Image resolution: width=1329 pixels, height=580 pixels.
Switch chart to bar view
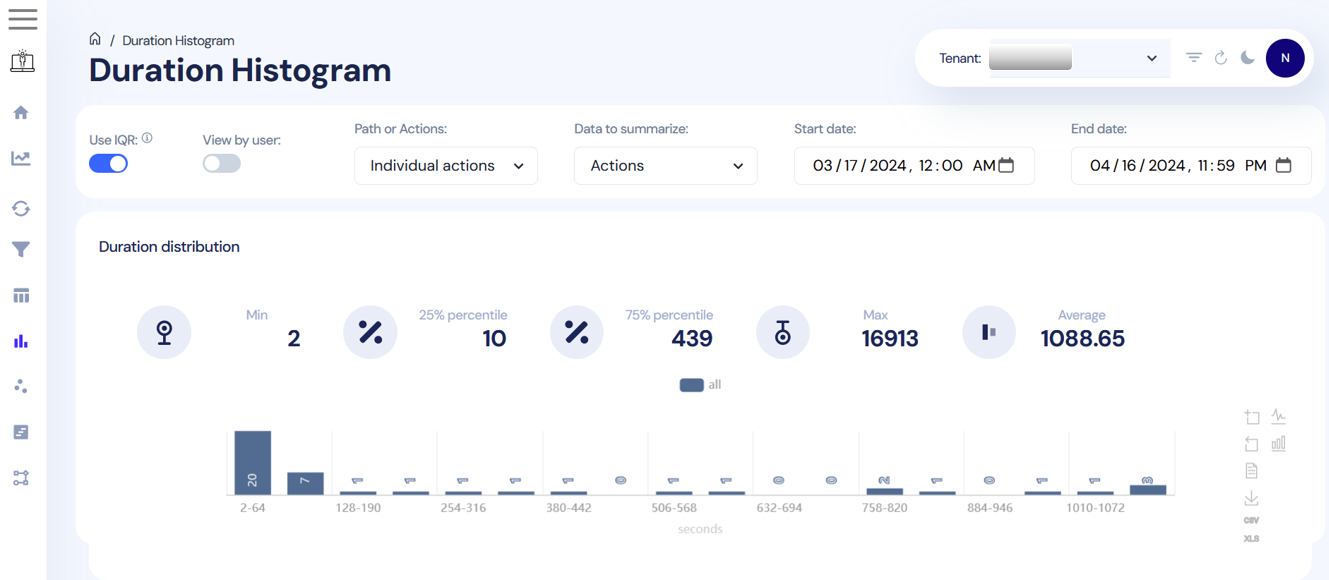tap(1279, 444)
